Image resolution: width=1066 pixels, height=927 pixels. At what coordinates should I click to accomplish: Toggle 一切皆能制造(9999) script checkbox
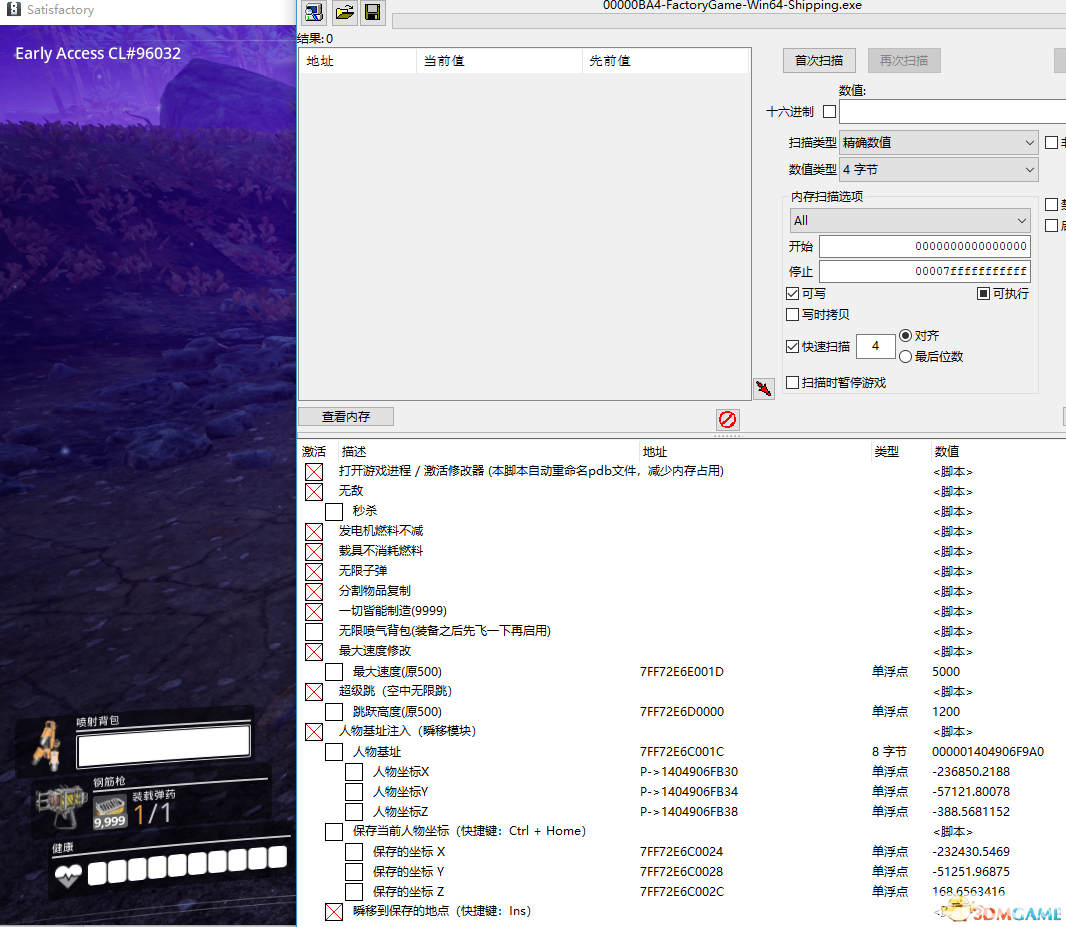tap(313, 612)
